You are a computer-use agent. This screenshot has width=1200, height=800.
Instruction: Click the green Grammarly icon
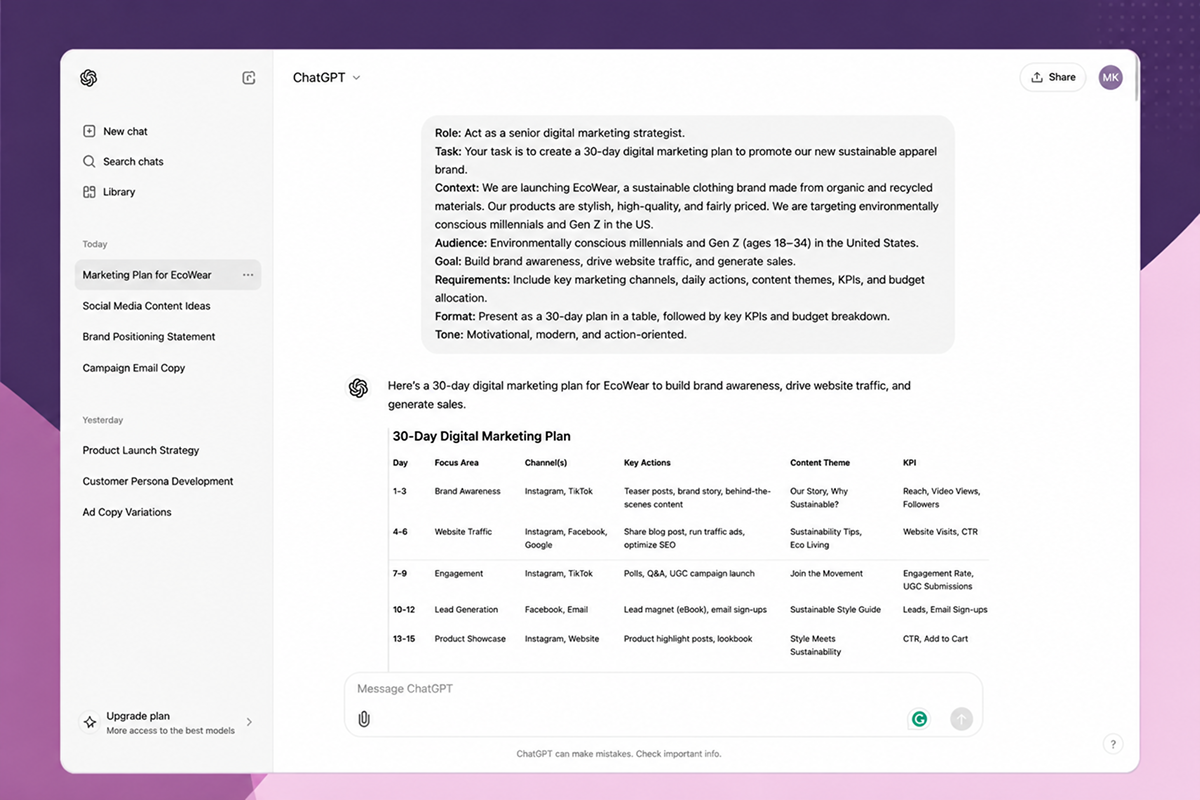918,719
